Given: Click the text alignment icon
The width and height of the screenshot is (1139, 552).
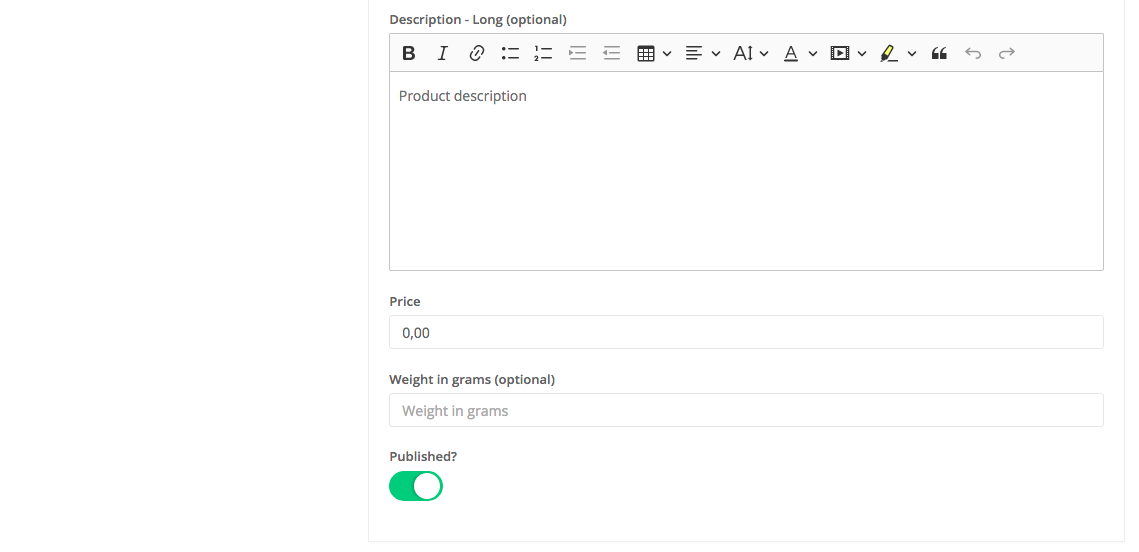Looking at the screenshot, I should coord(694,53).
